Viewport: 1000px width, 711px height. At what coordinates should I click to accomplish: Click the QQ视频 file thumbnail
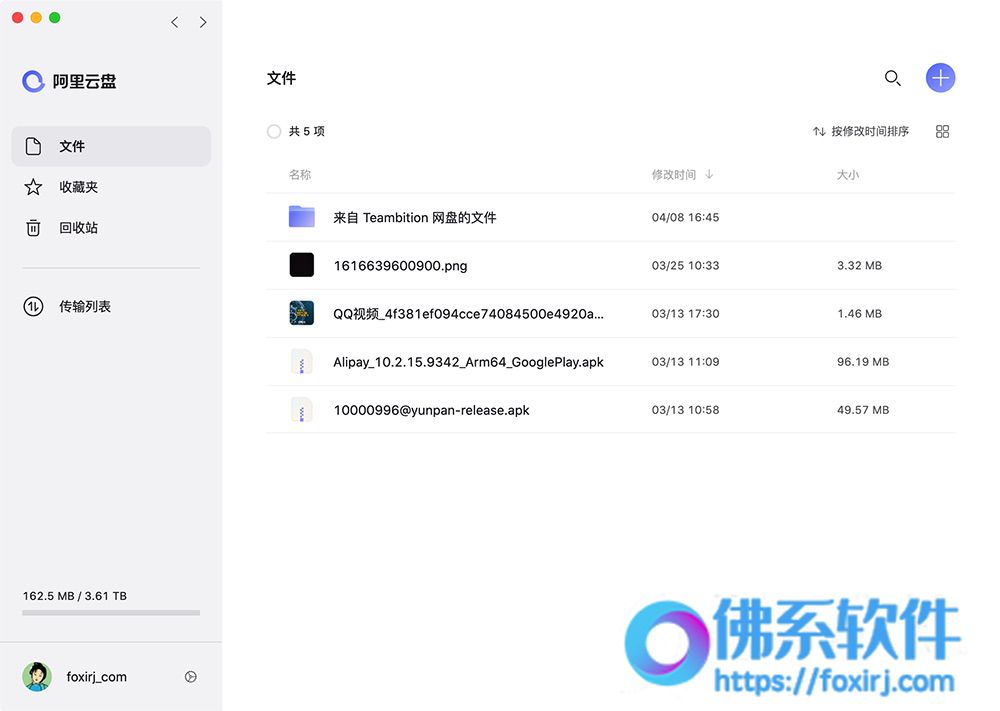click(x=302, y=313)
